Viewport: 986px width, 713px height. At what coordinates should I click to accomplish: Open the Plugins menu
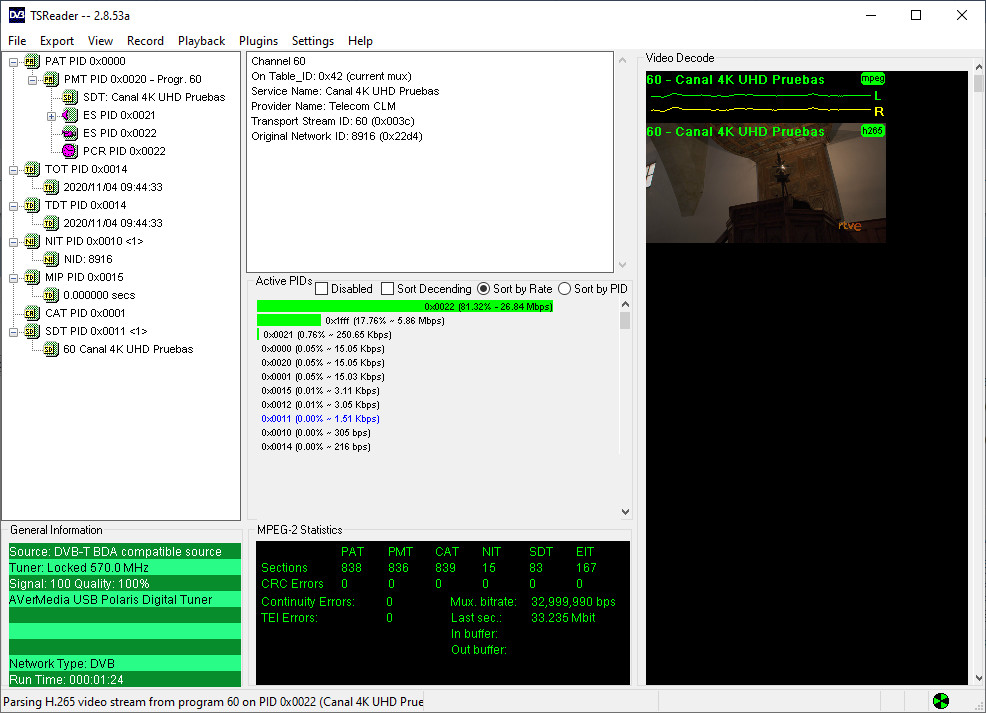(258, 41)
